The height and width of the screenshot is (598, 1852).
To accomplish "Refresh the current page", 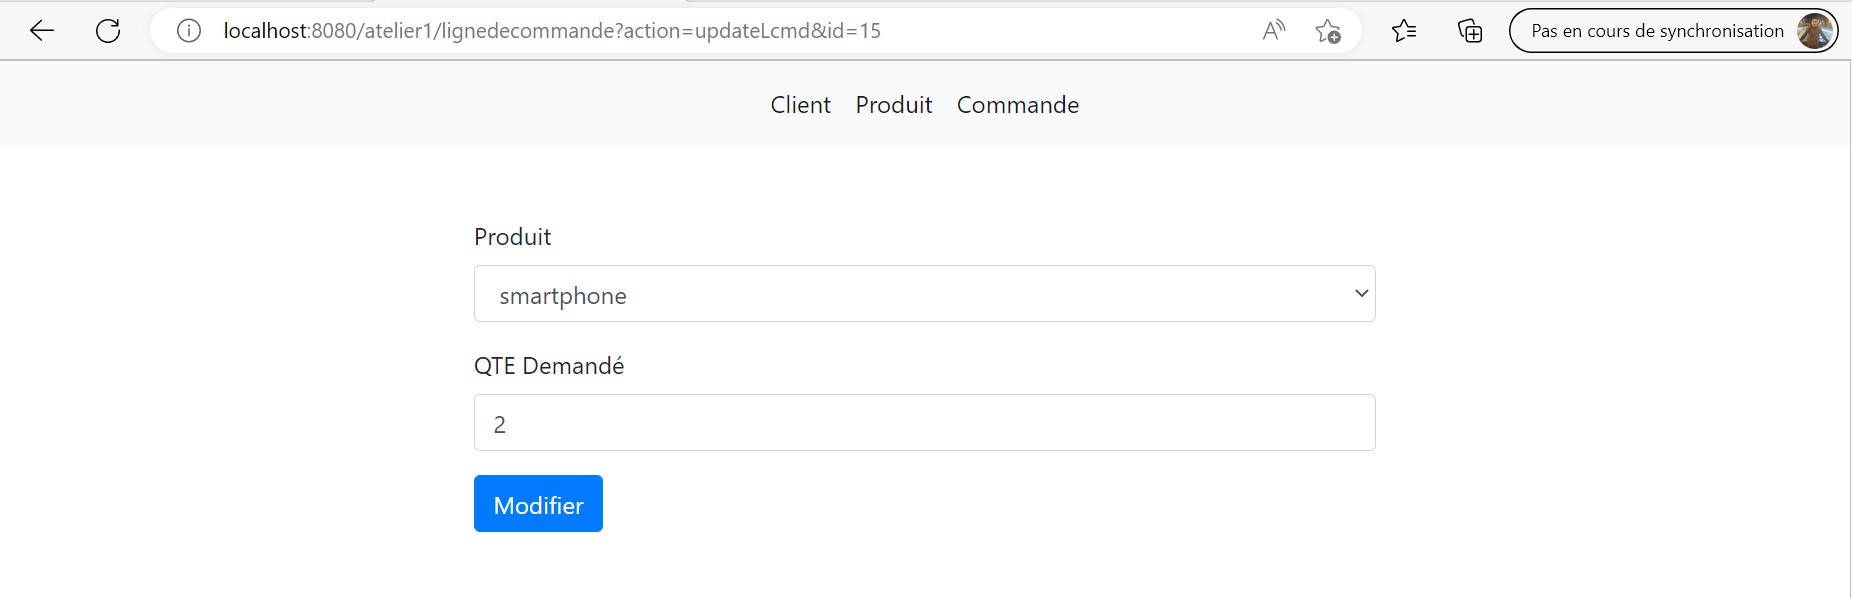I will tap(108, 30).
